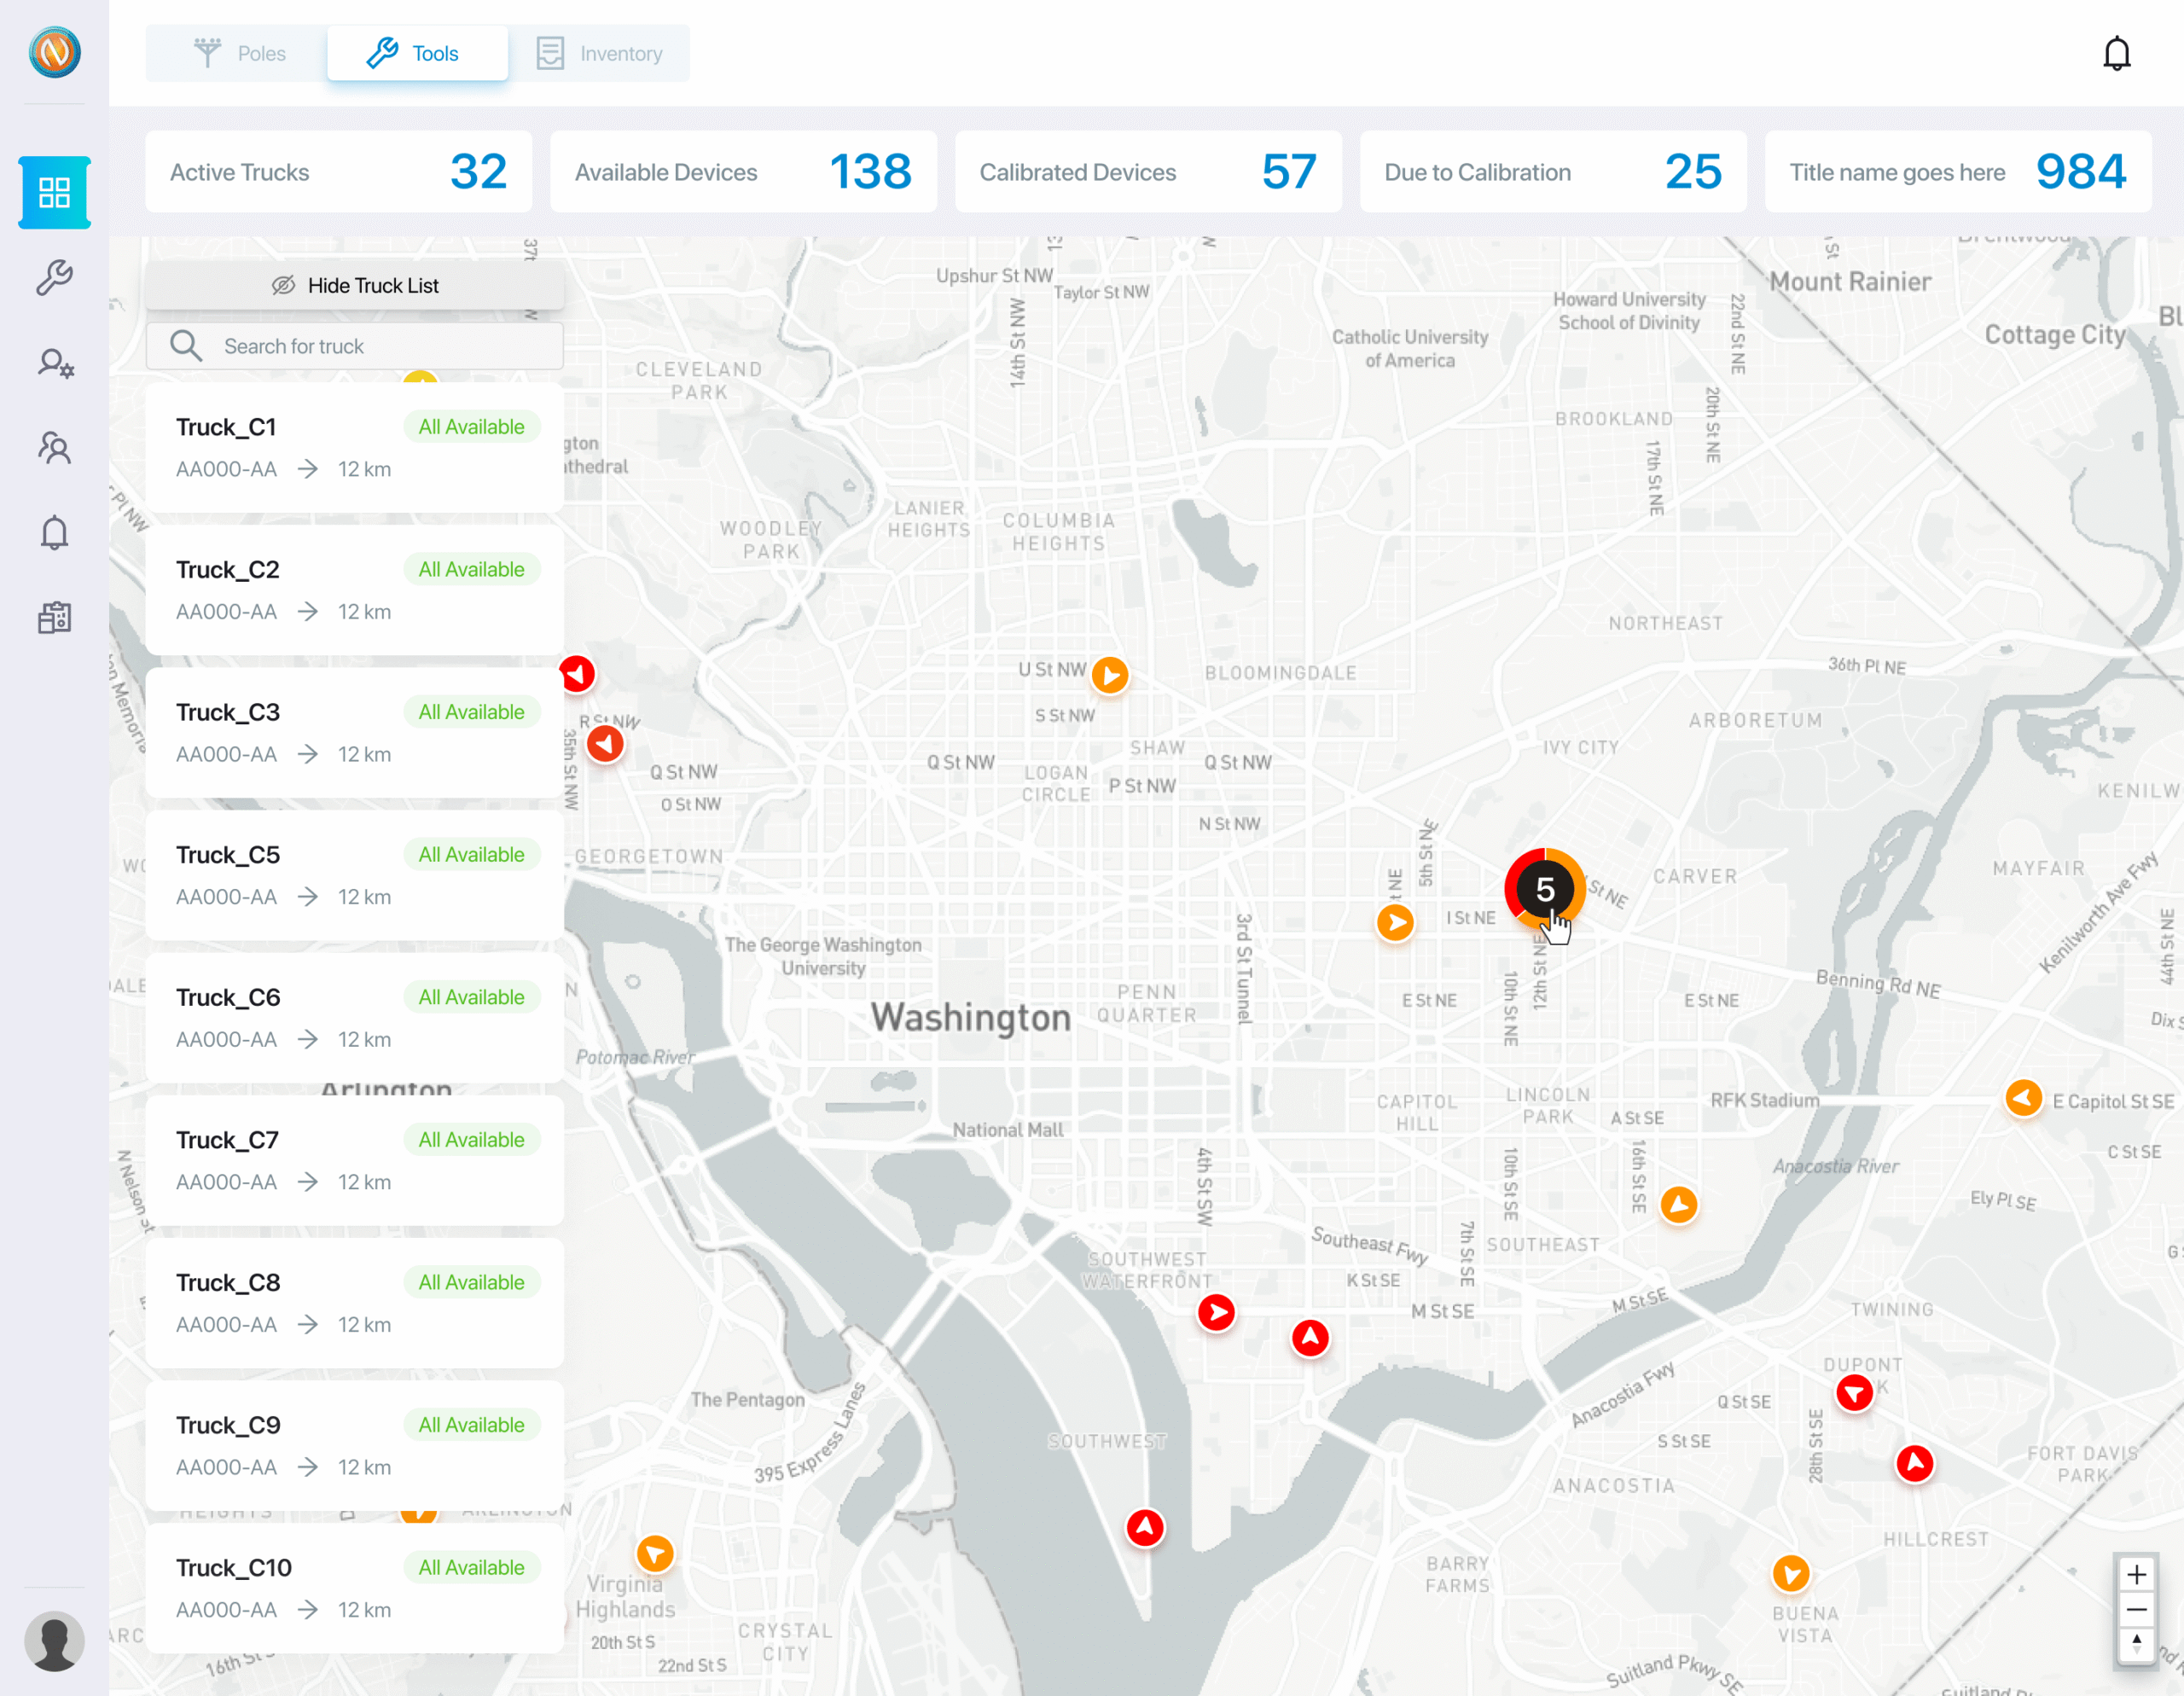
Task: Open the clustered marker showing 5 trucks
Action: point(1545,888)
